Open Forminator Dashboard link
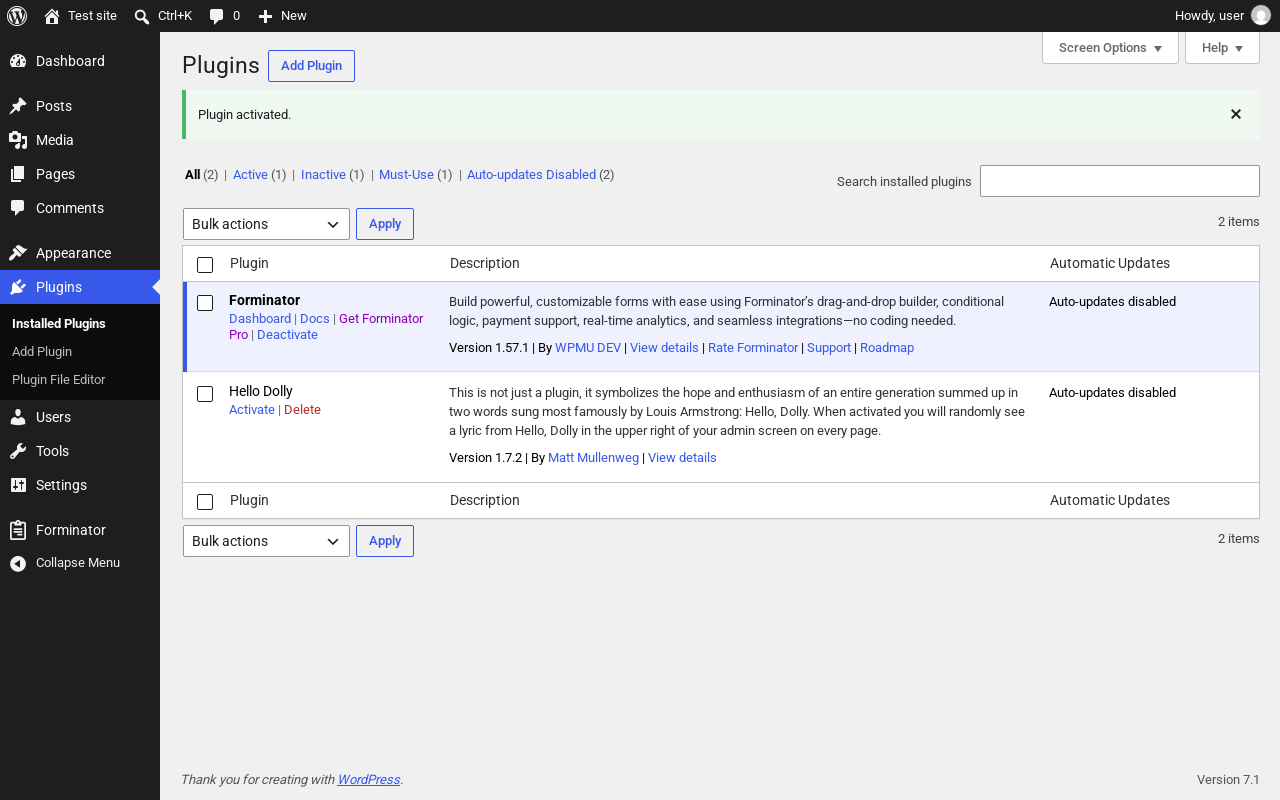Viewport: 1280px width, 800px height. [x=260, y=319]
